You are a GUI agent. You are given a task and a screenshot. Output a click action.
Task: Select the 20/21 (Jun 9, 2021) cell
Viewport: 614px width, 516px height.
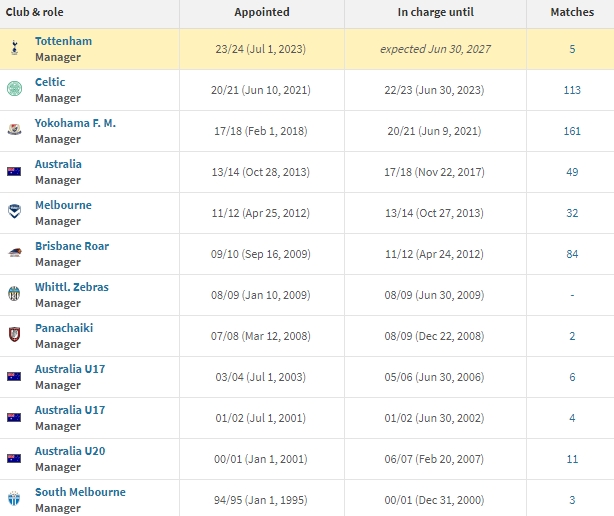click(434, 131)
